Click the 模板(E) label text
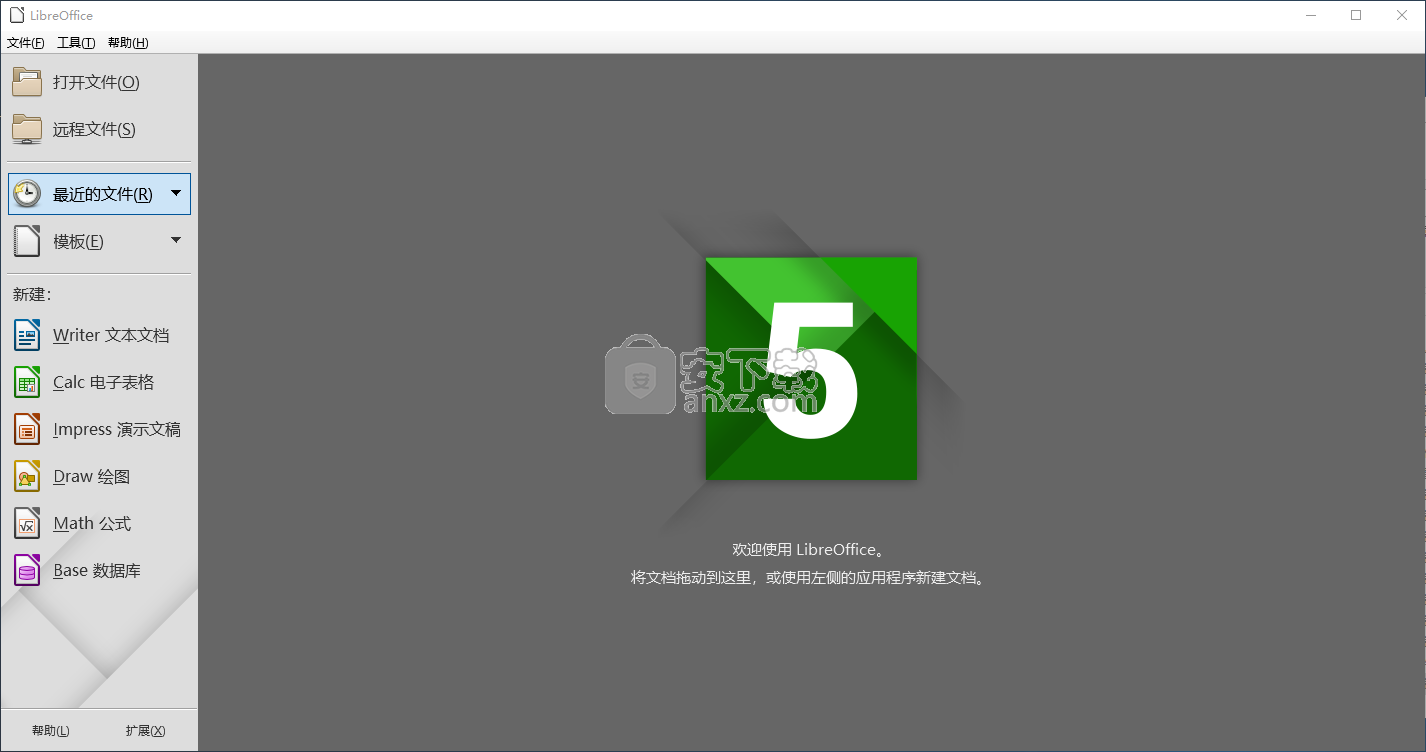1426x752 pixels. click(78, 241)
